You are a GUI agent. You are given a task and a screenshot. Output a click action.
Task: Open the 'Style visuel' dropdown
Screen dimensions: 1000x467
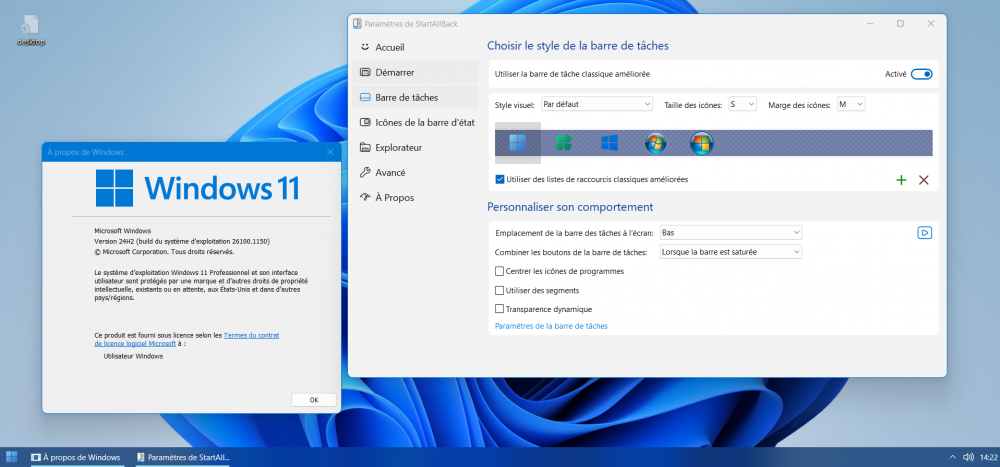(x=596, y=104)
